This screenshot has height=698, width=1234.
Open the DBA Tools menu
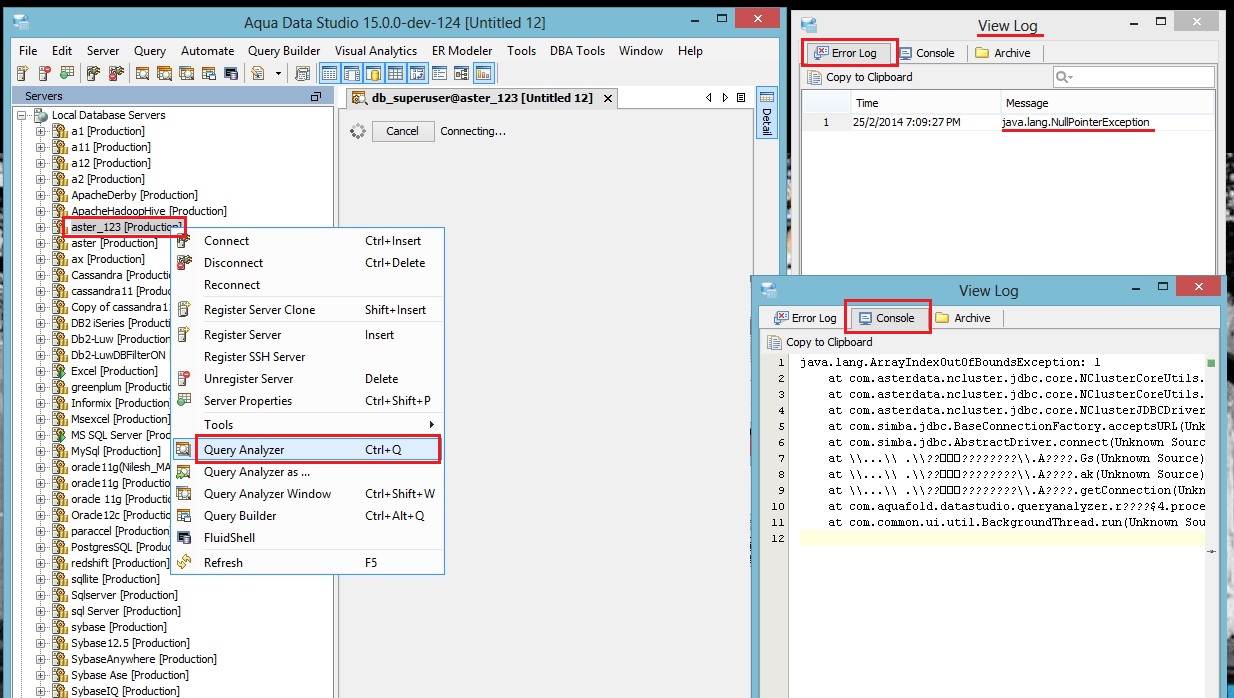[577, 51]
